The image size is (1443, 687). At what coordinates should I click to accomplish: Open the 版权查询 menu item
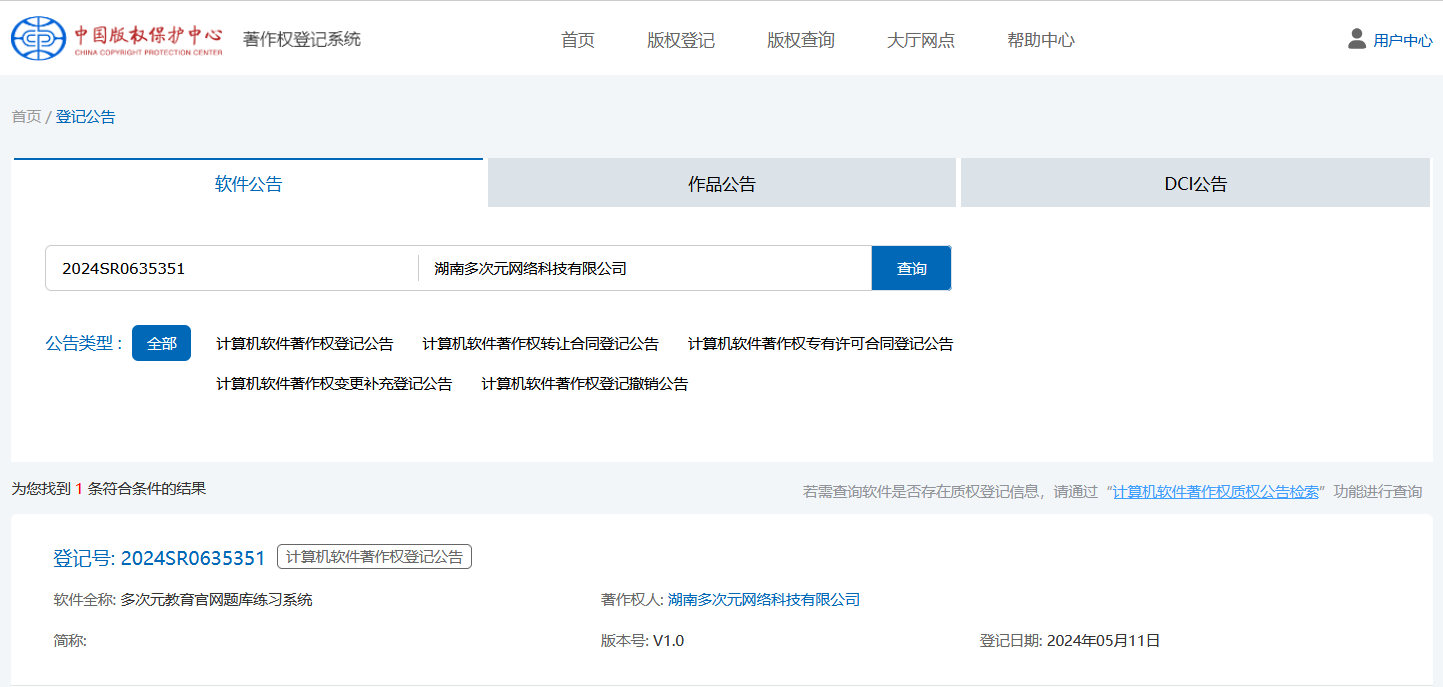(x=801, y=40)
